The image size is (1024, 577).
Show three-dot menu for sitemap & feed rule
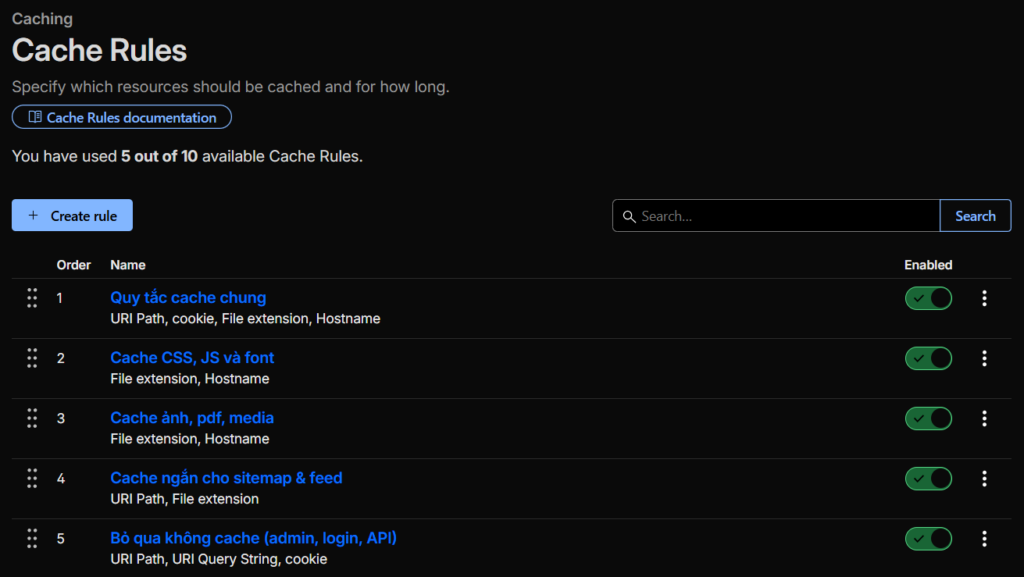click(x=985, y=478)
